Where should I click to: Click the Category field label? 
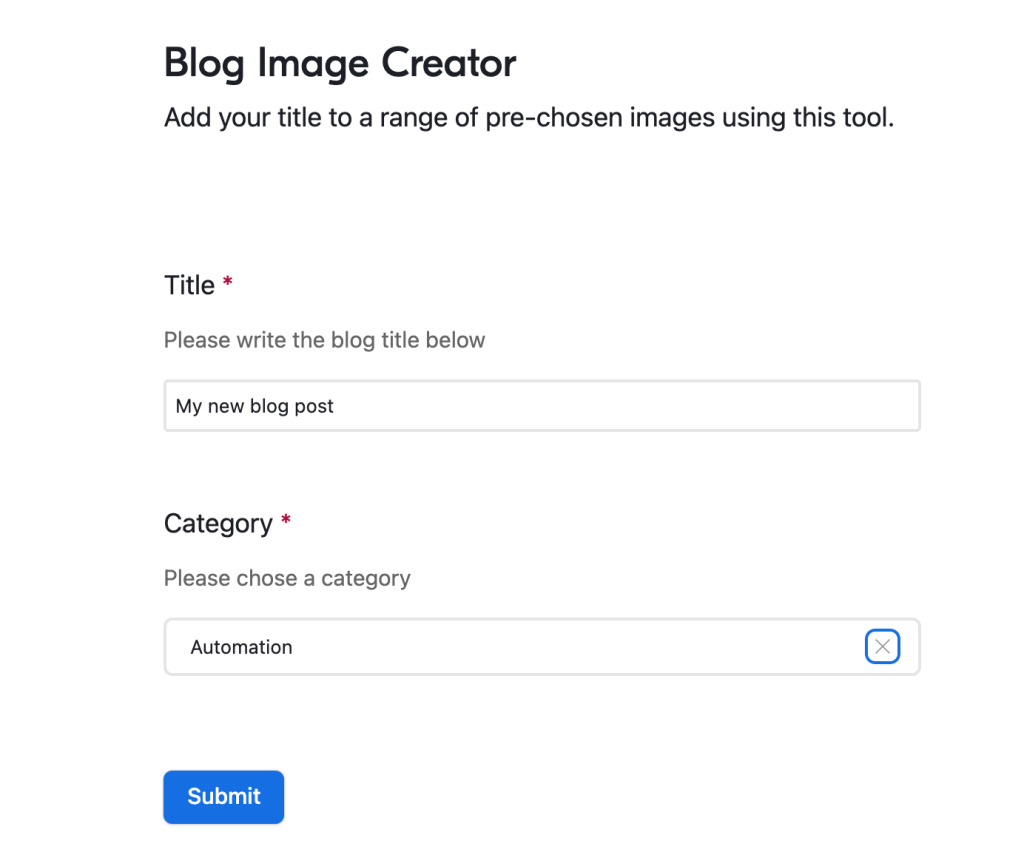(x=218, y=523)
